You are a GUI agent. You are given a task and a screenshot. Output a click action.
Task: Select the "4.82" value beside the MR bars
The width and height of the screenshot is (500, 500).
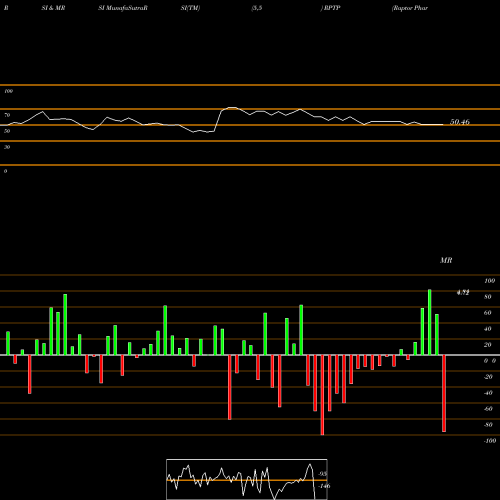(x=463, y=293)
